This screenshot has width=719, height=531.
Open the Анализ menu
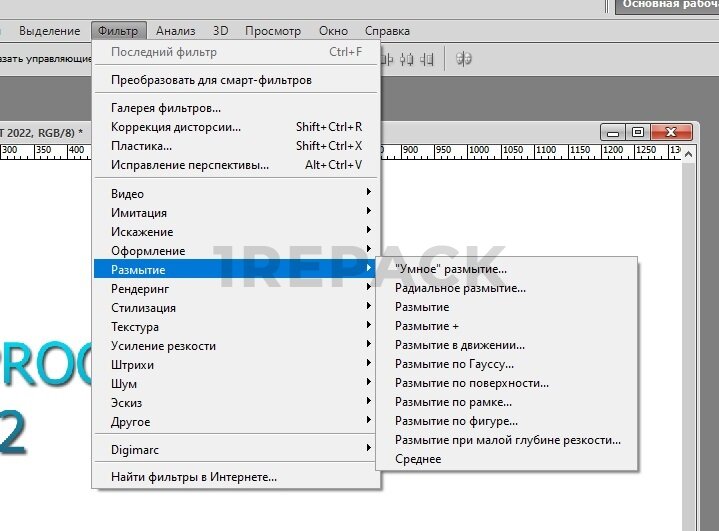tap(177, 31)
